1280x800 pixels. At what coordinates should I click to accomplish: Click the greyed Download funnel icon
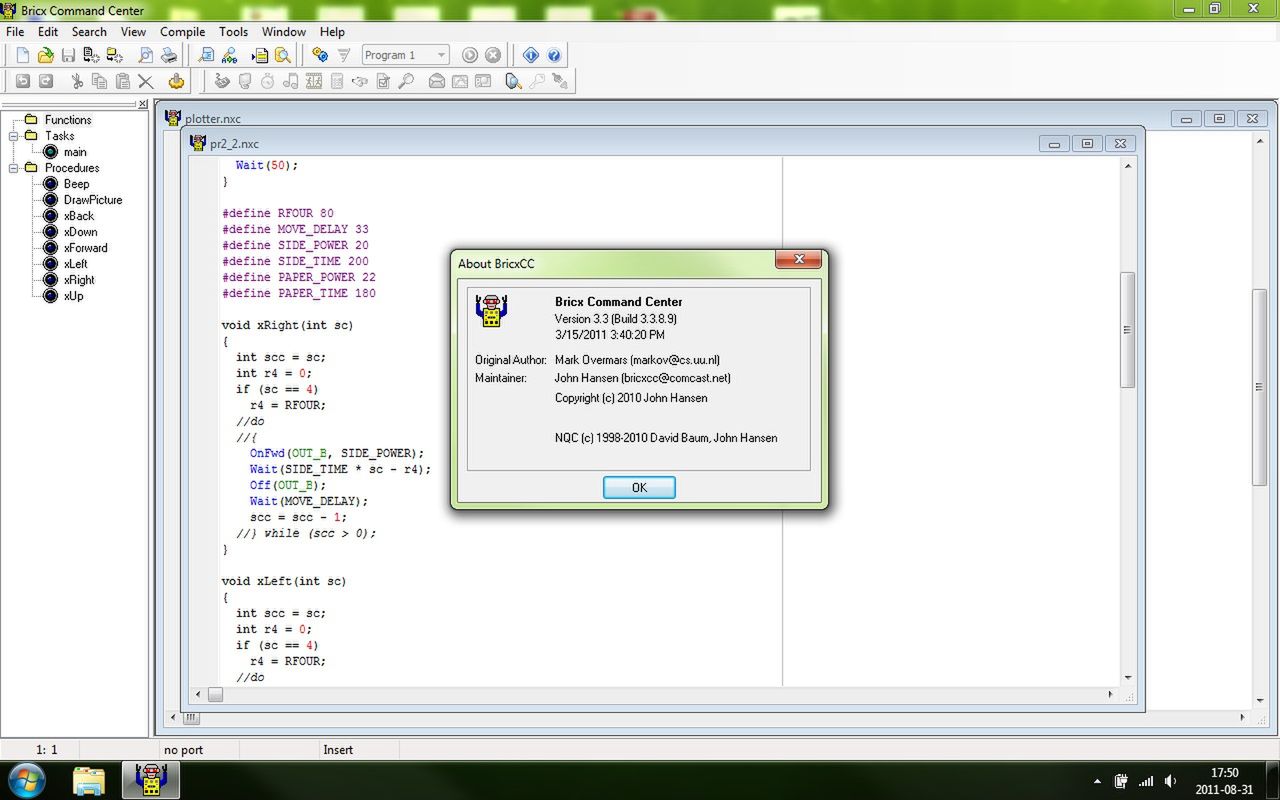tap(344, 55)
